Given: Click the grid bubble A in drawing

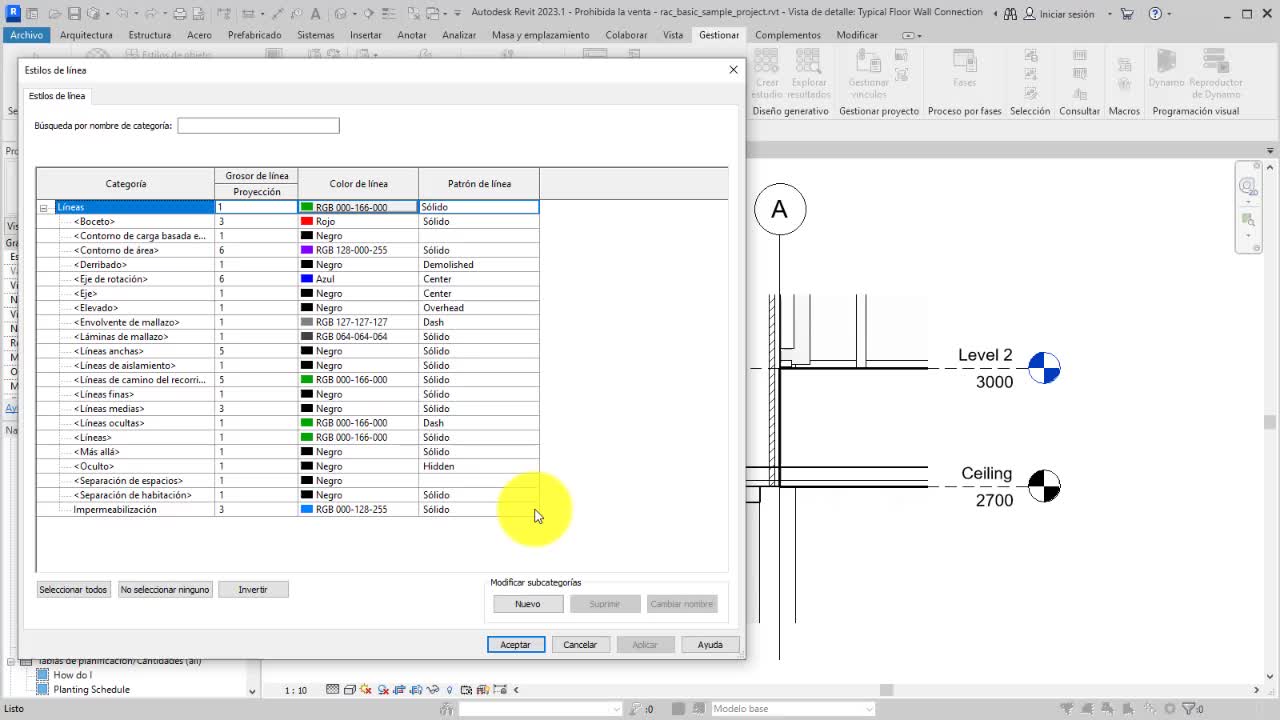Looking at the screenshot, I should 779,210.
